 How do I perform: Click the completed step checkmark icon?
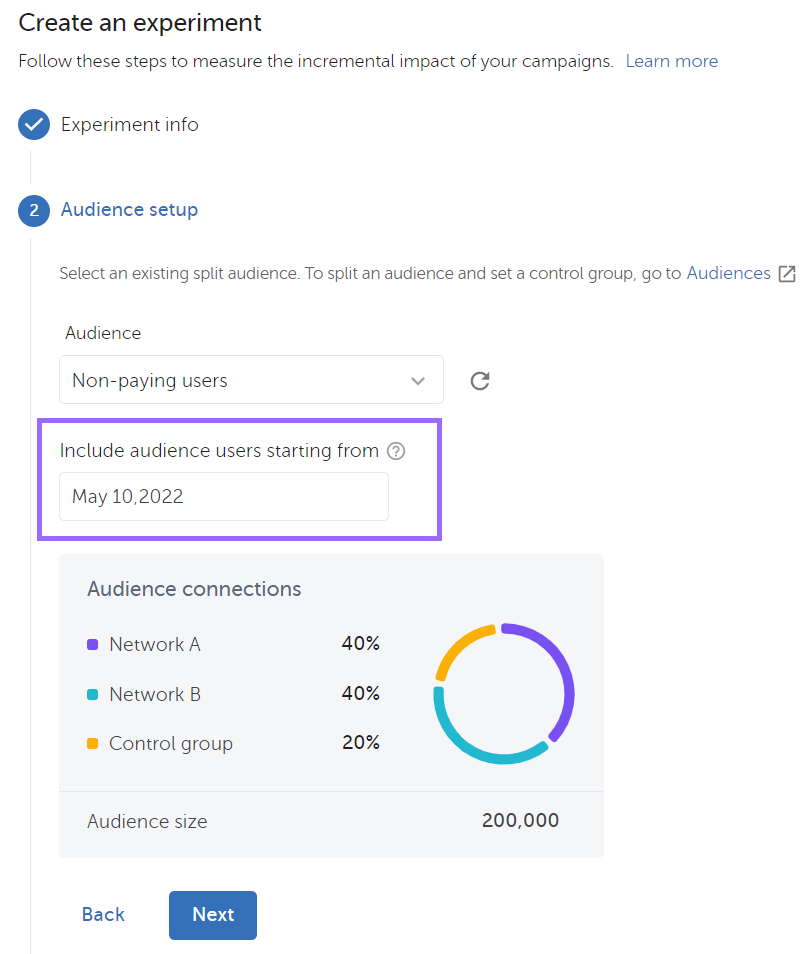(x=34, y=125)
